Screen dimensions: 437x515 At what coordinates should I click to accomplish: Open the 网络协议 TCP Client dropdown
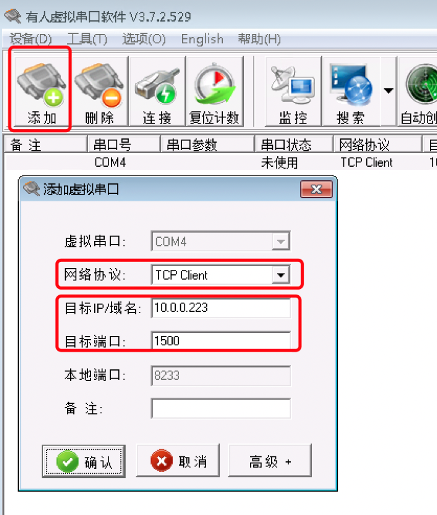(x=281, y=275)
